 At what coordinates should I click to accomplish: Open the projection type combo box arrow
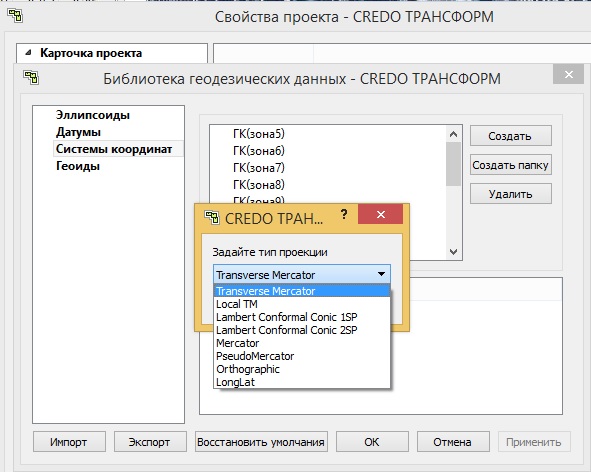pos(381,274)
